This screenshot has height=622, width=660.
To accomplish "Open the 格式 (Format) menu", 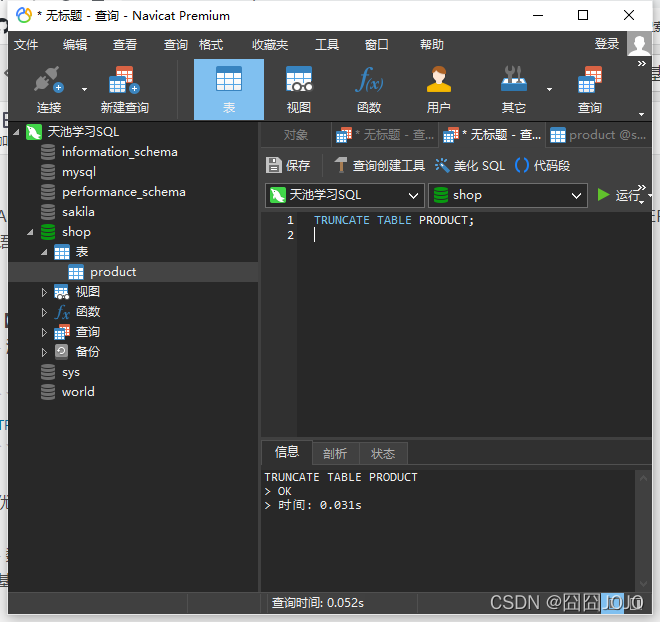I will click(x=211, y=44).
